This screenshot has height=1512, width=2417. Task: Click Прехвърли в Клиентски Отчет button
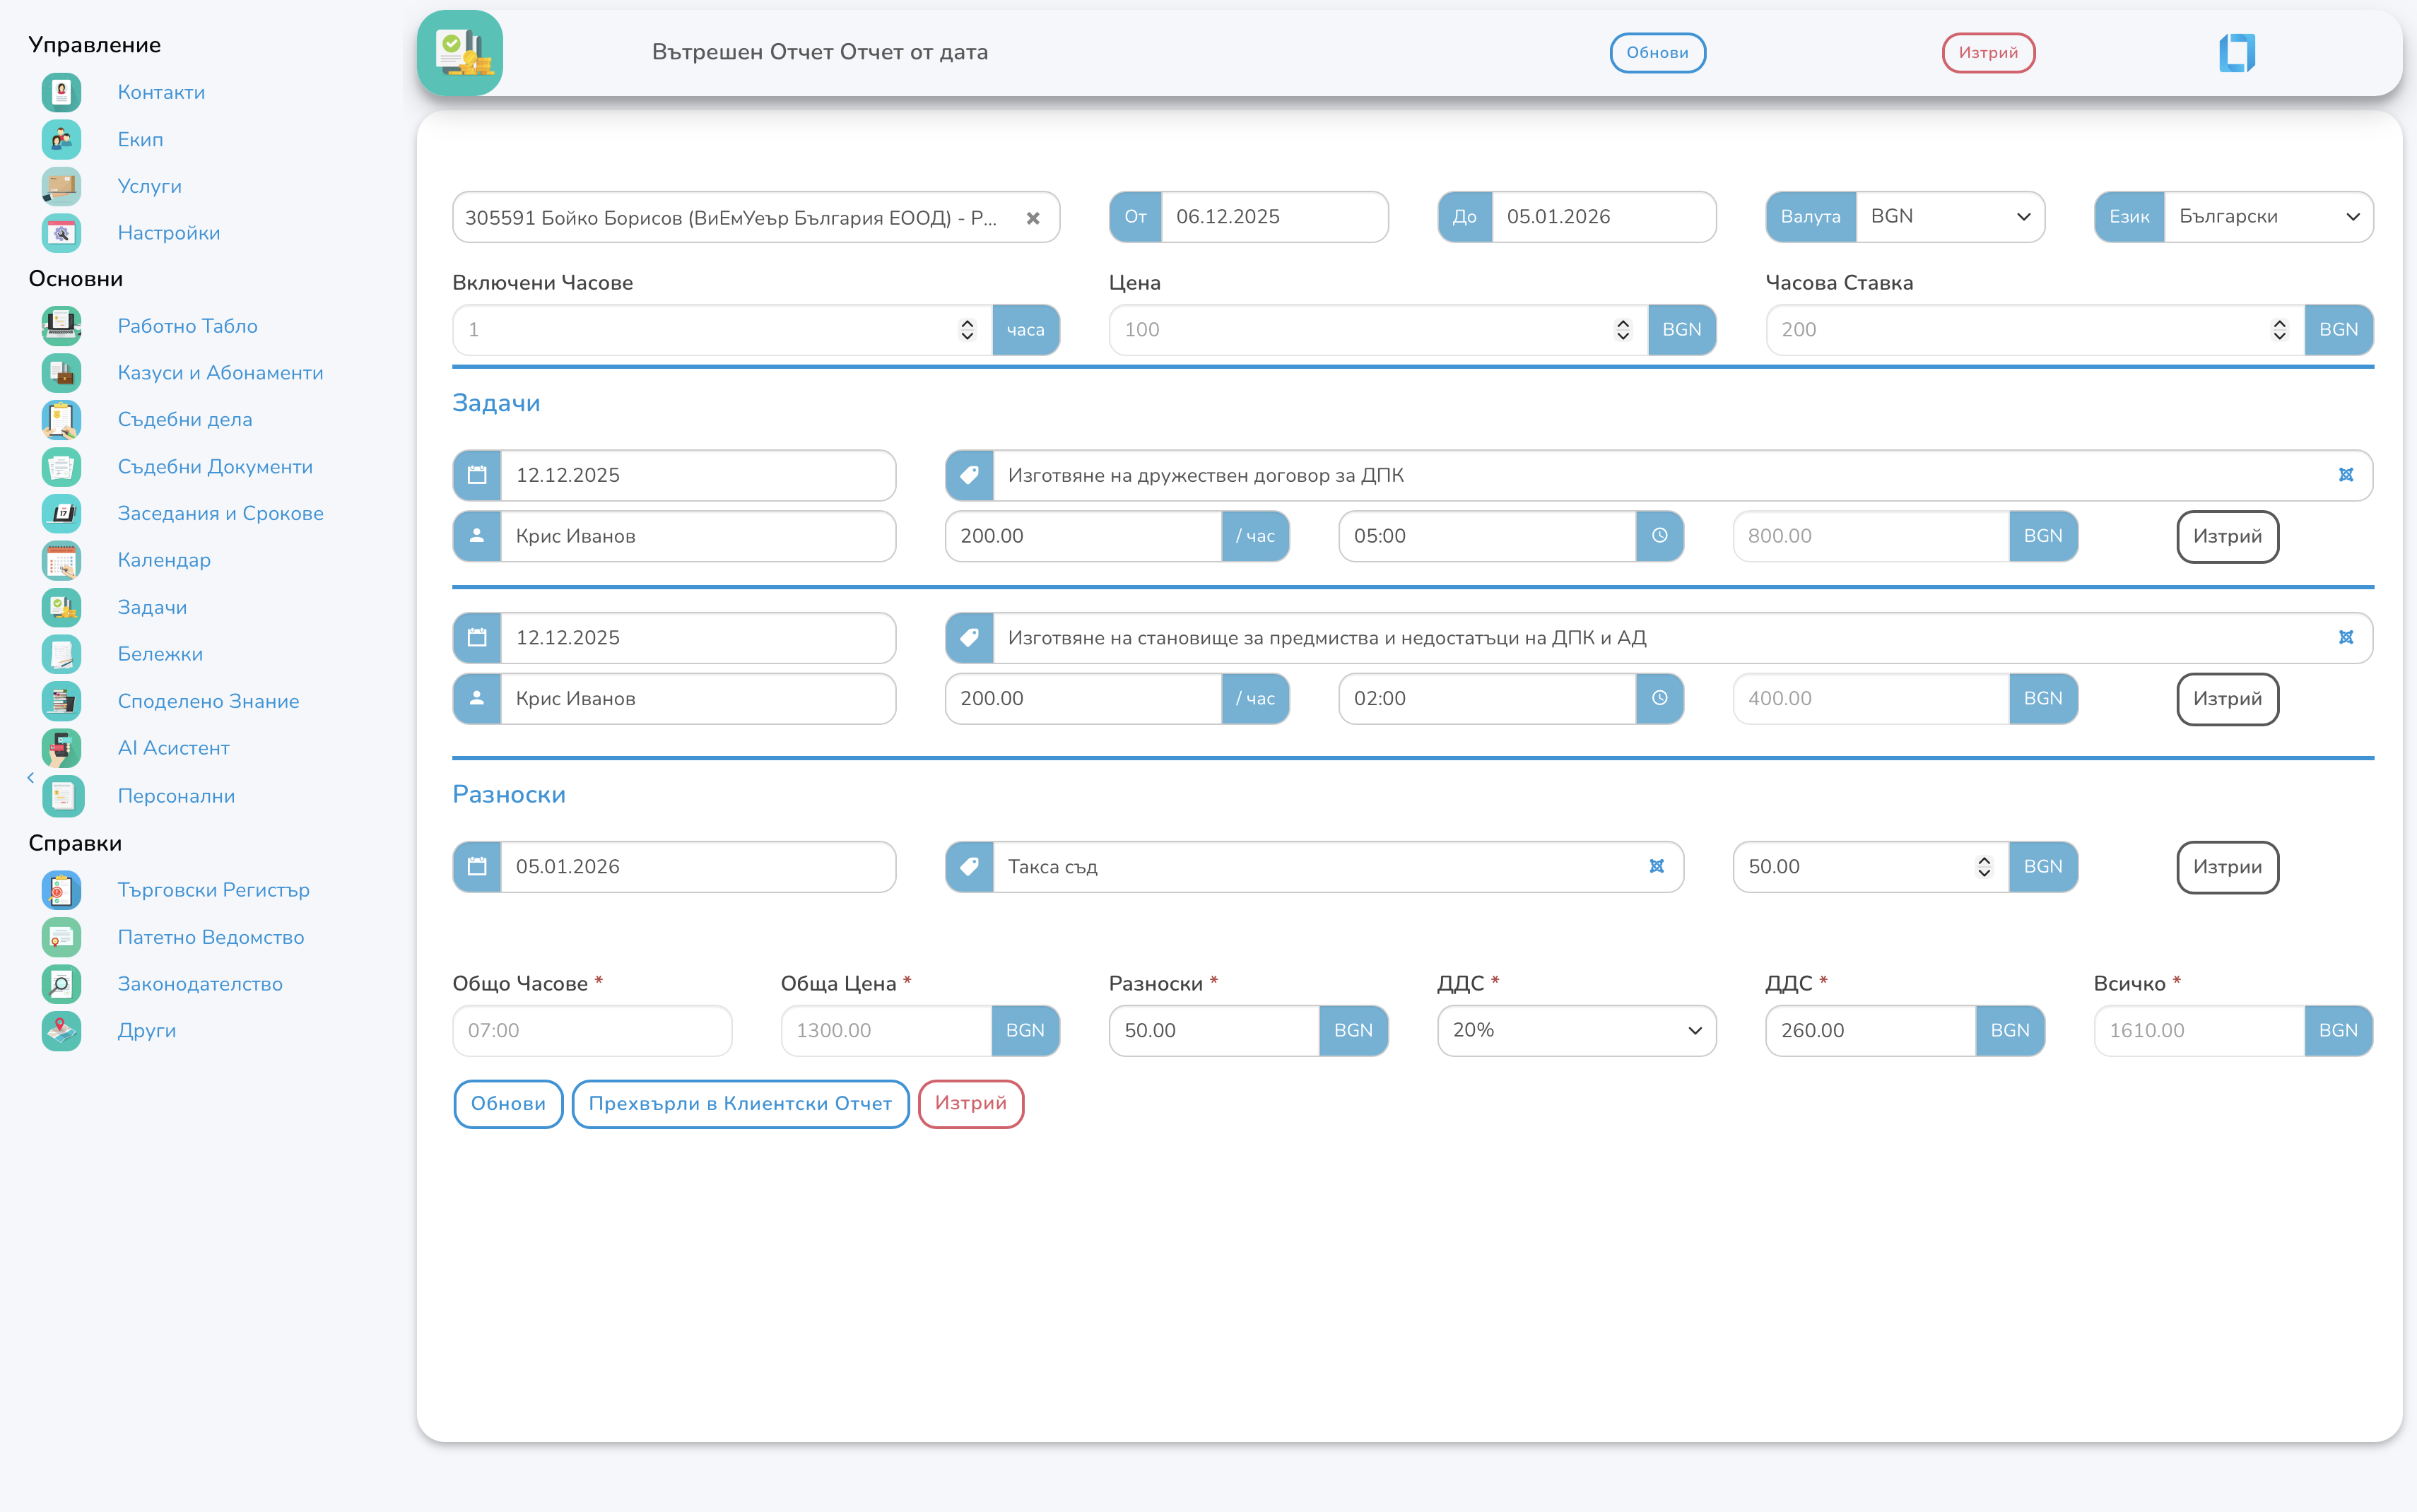coord(740,1104)
